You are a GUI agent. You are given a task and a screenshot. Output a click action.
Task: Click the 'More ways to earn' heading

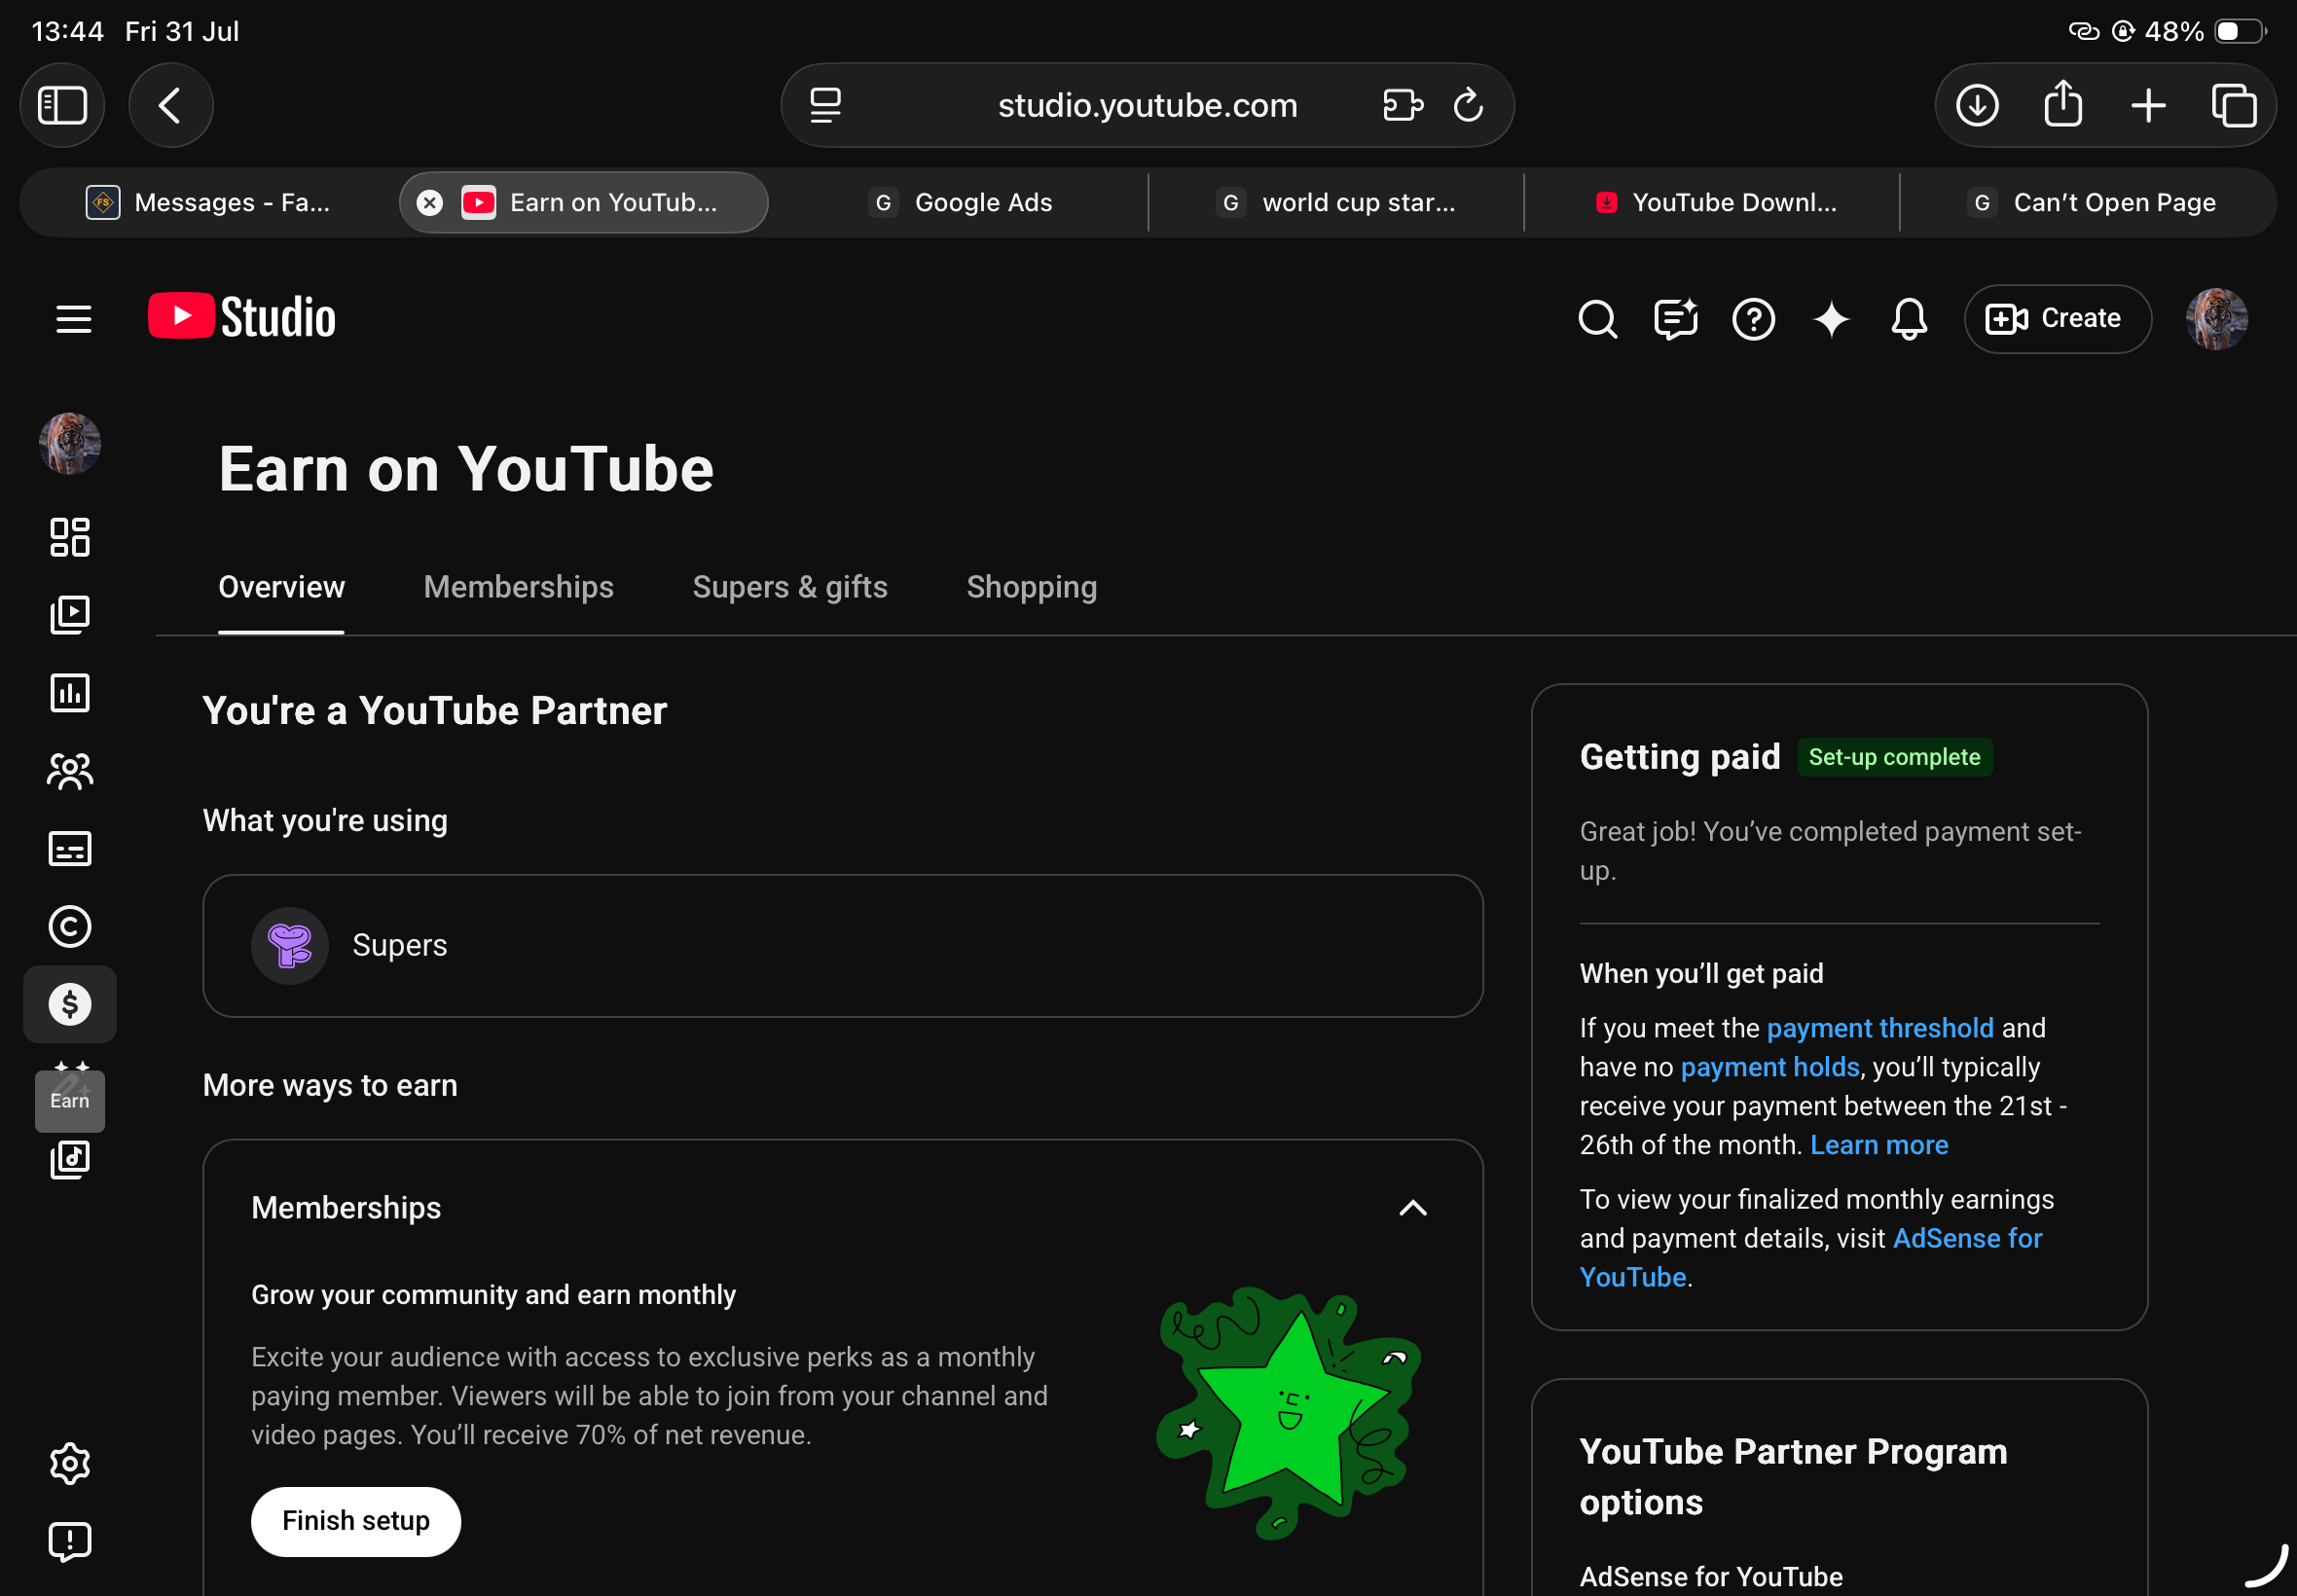tap(330, 1085)
